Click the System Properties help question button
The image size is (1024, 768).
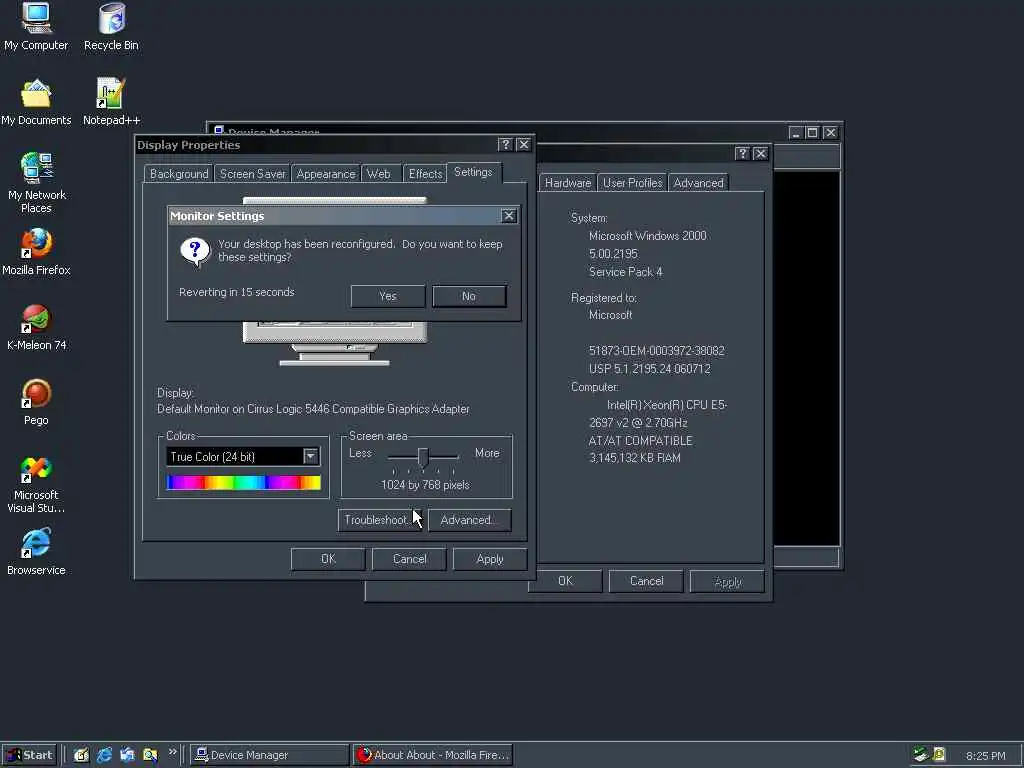point(742,153)
